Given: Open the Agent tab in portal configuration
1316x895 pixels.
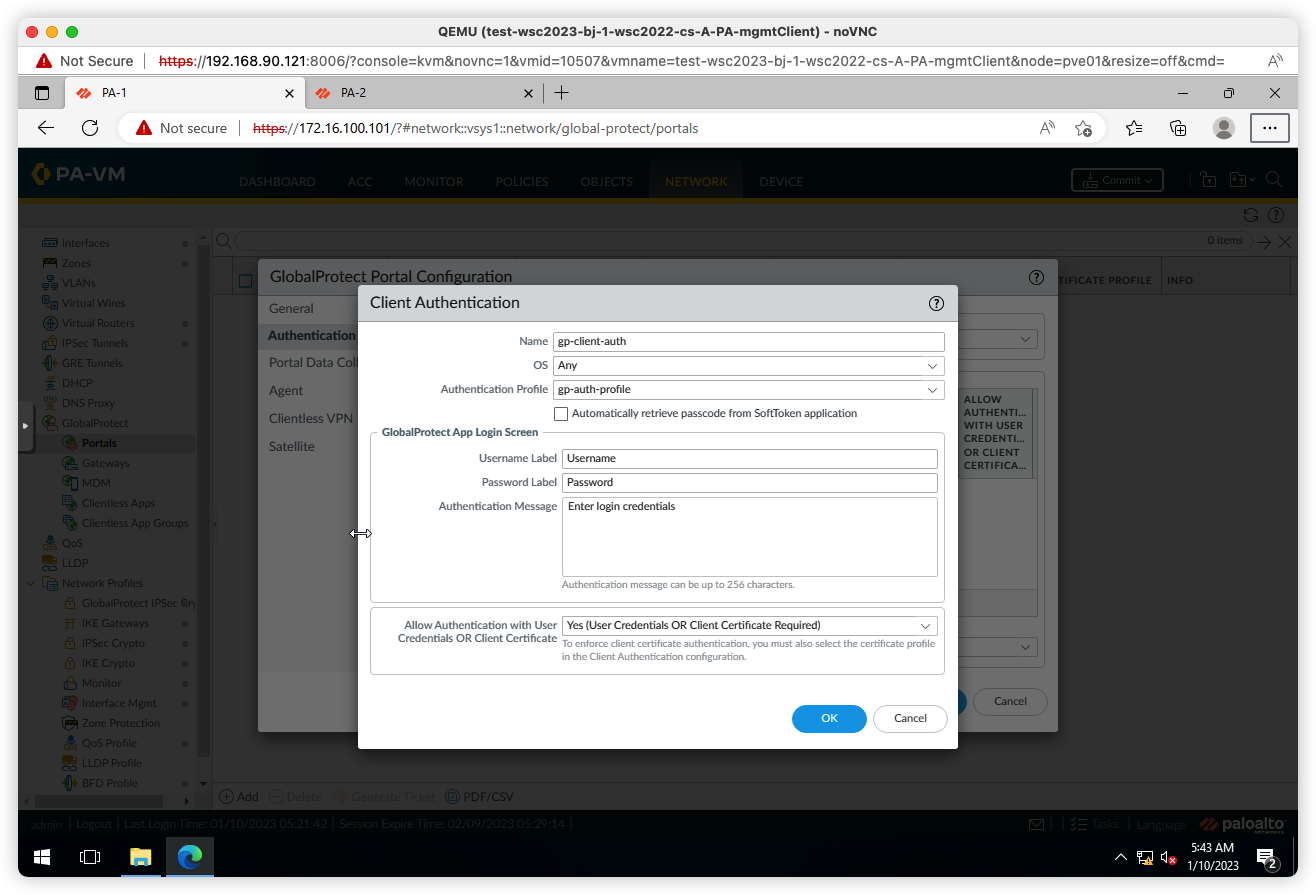Looking at the screenshot, I should 286,390.
